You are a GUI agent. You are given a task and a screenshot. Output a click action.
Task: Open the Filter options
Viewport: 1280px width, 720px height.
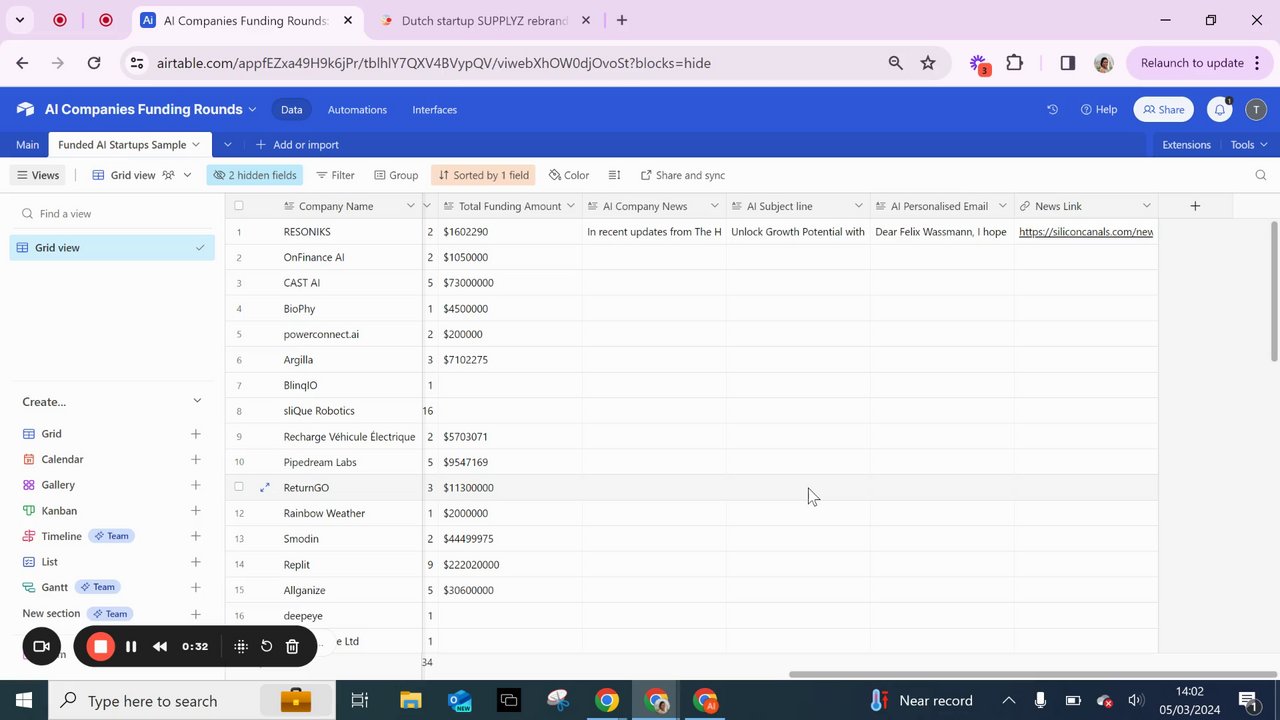pyautogui.click(x=335, y=175)
